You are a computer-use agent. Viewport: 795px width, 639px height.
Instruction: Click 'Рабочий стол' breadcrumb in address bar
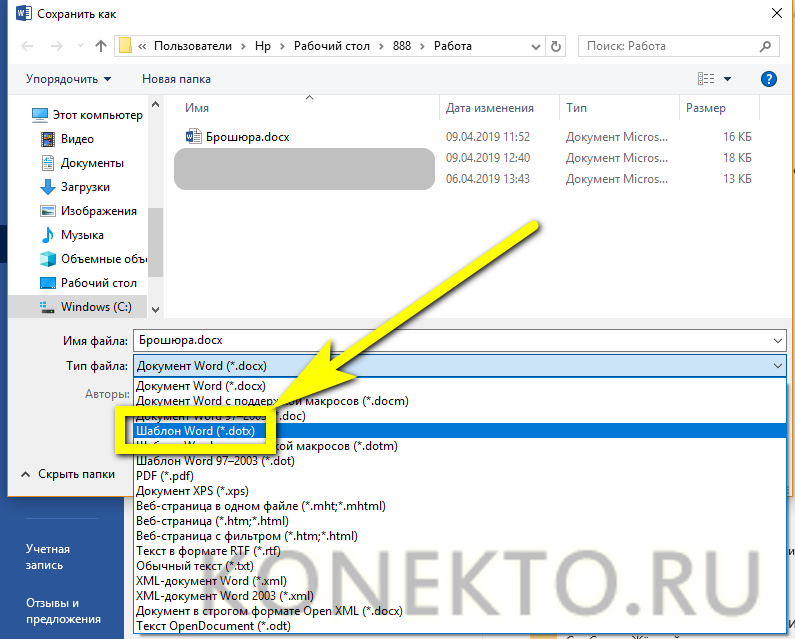click(332, 46)
